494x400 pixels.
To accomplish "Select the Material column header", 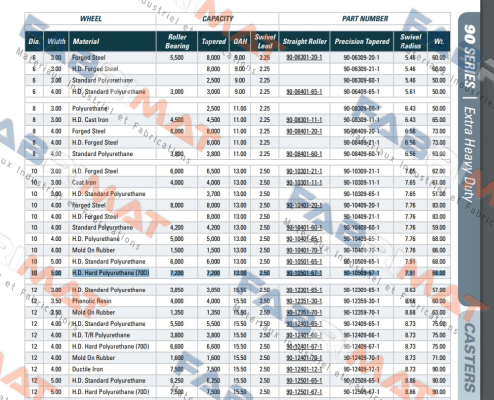I will pyautogui.click(x=113, y=41).
